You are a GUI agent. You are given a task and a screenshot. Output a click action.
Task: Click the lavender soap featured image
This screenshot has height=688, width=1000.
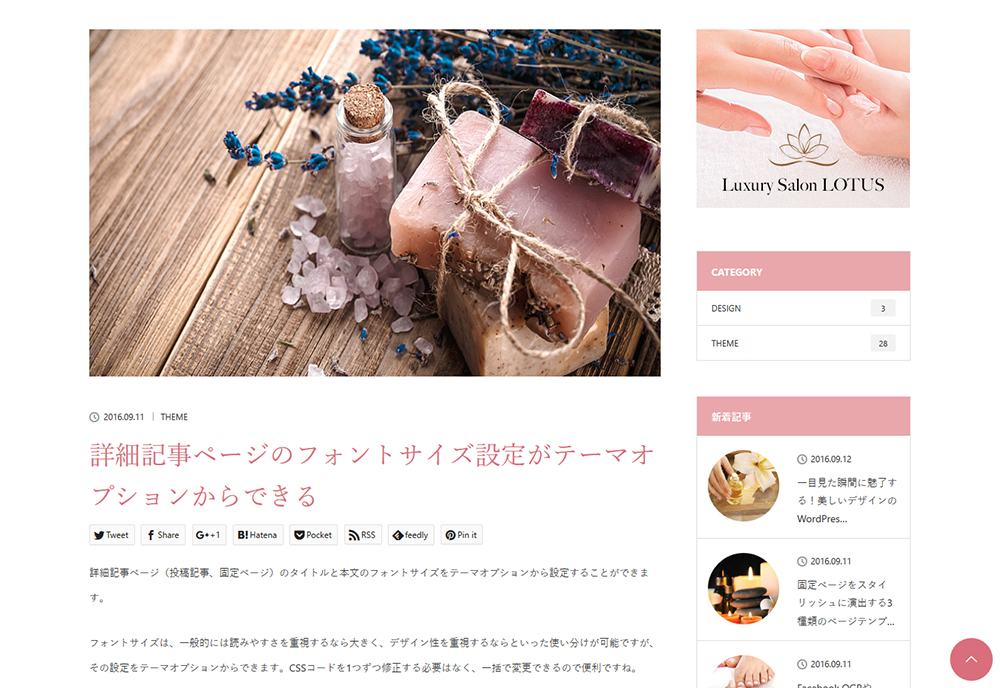tap(375, 203)
